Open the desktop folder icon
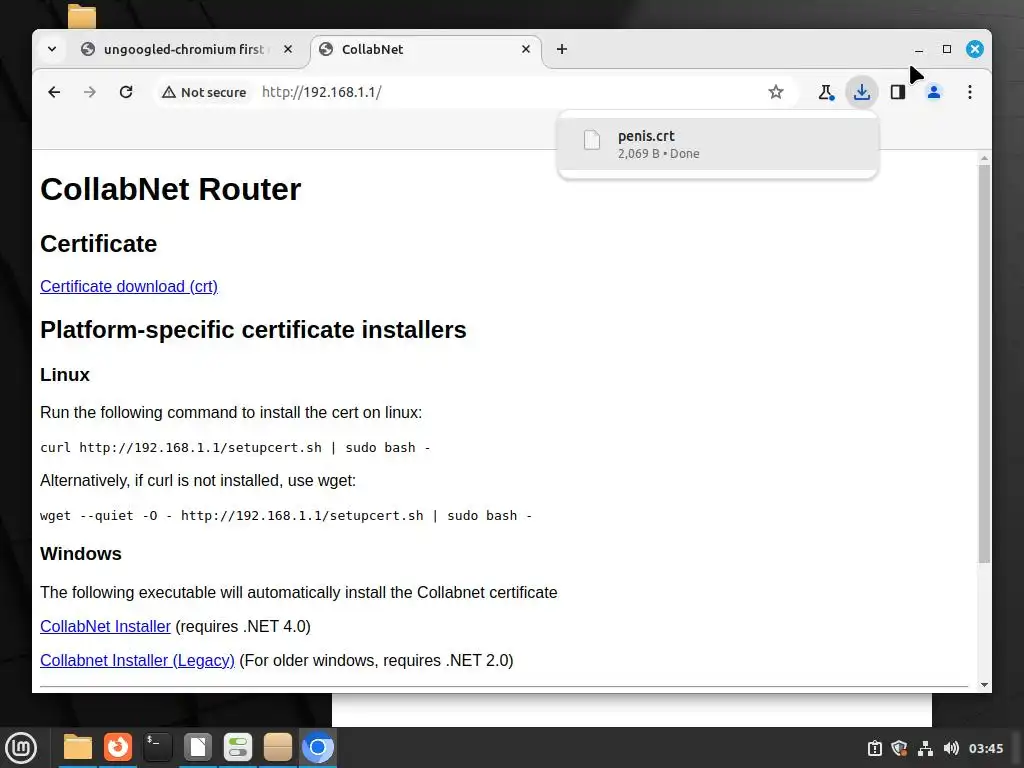 pos(82,16)
